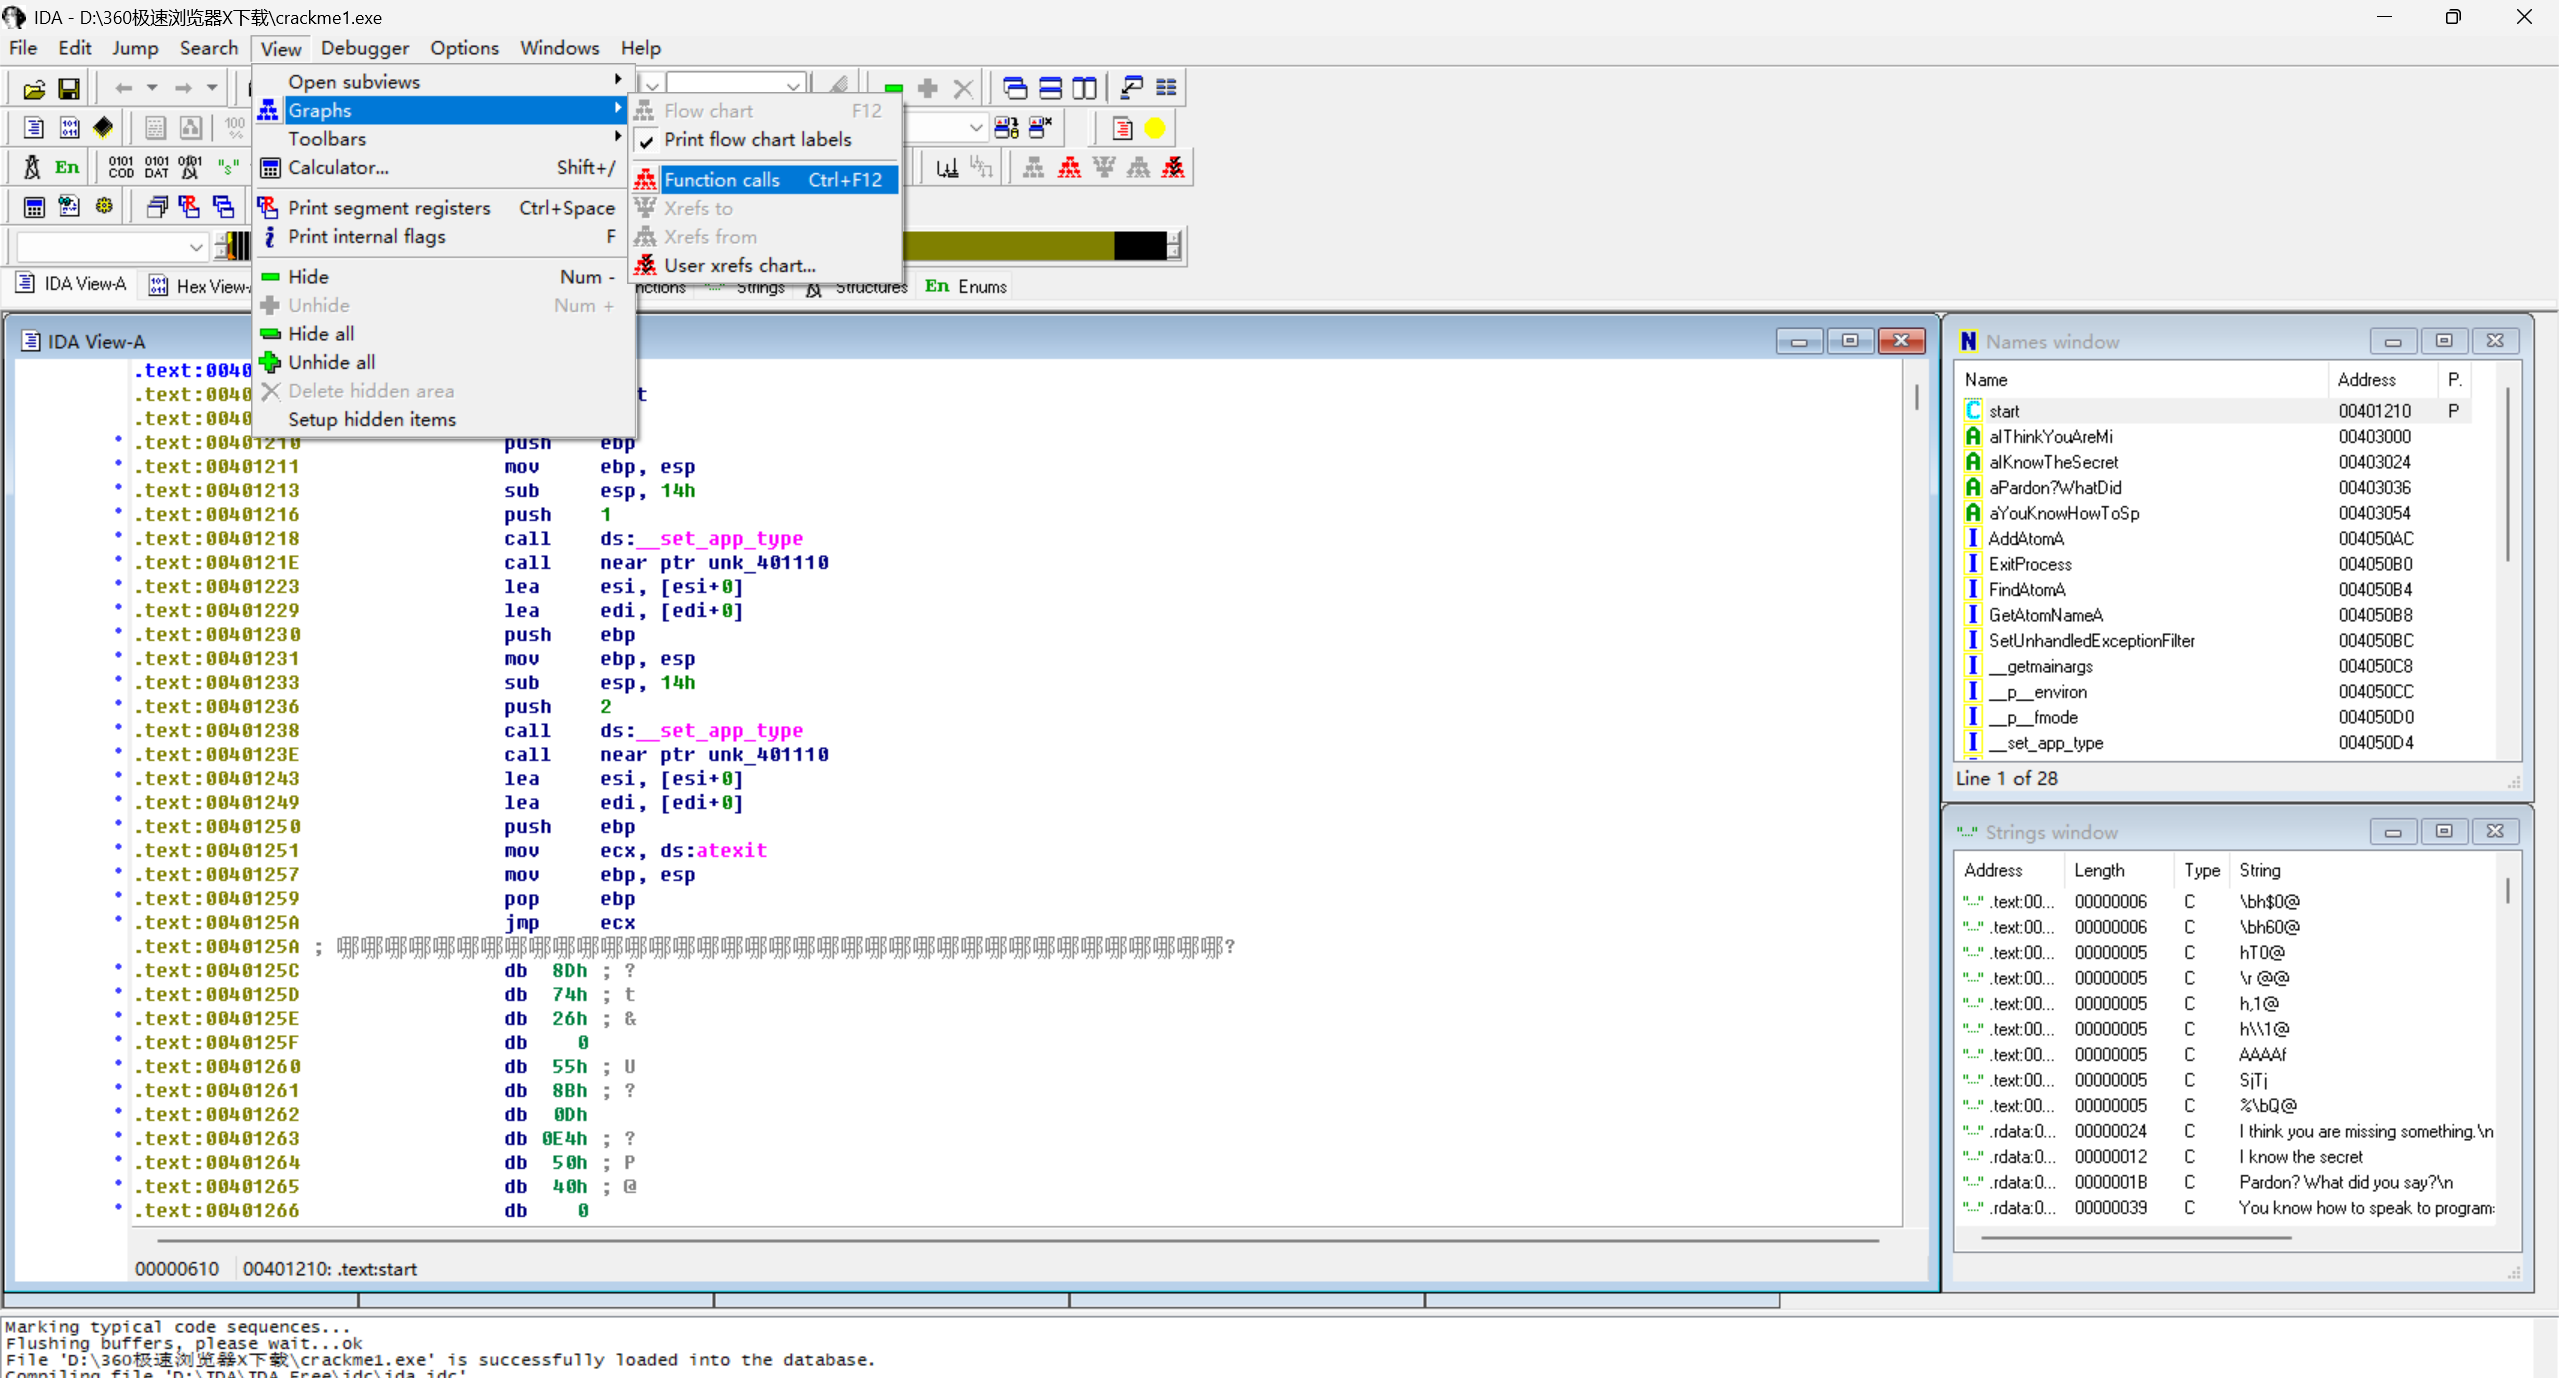The height and width of the screenshot is (1378, 2559).
Task: Open the dropdown left of navigation band
Action: 196,246
